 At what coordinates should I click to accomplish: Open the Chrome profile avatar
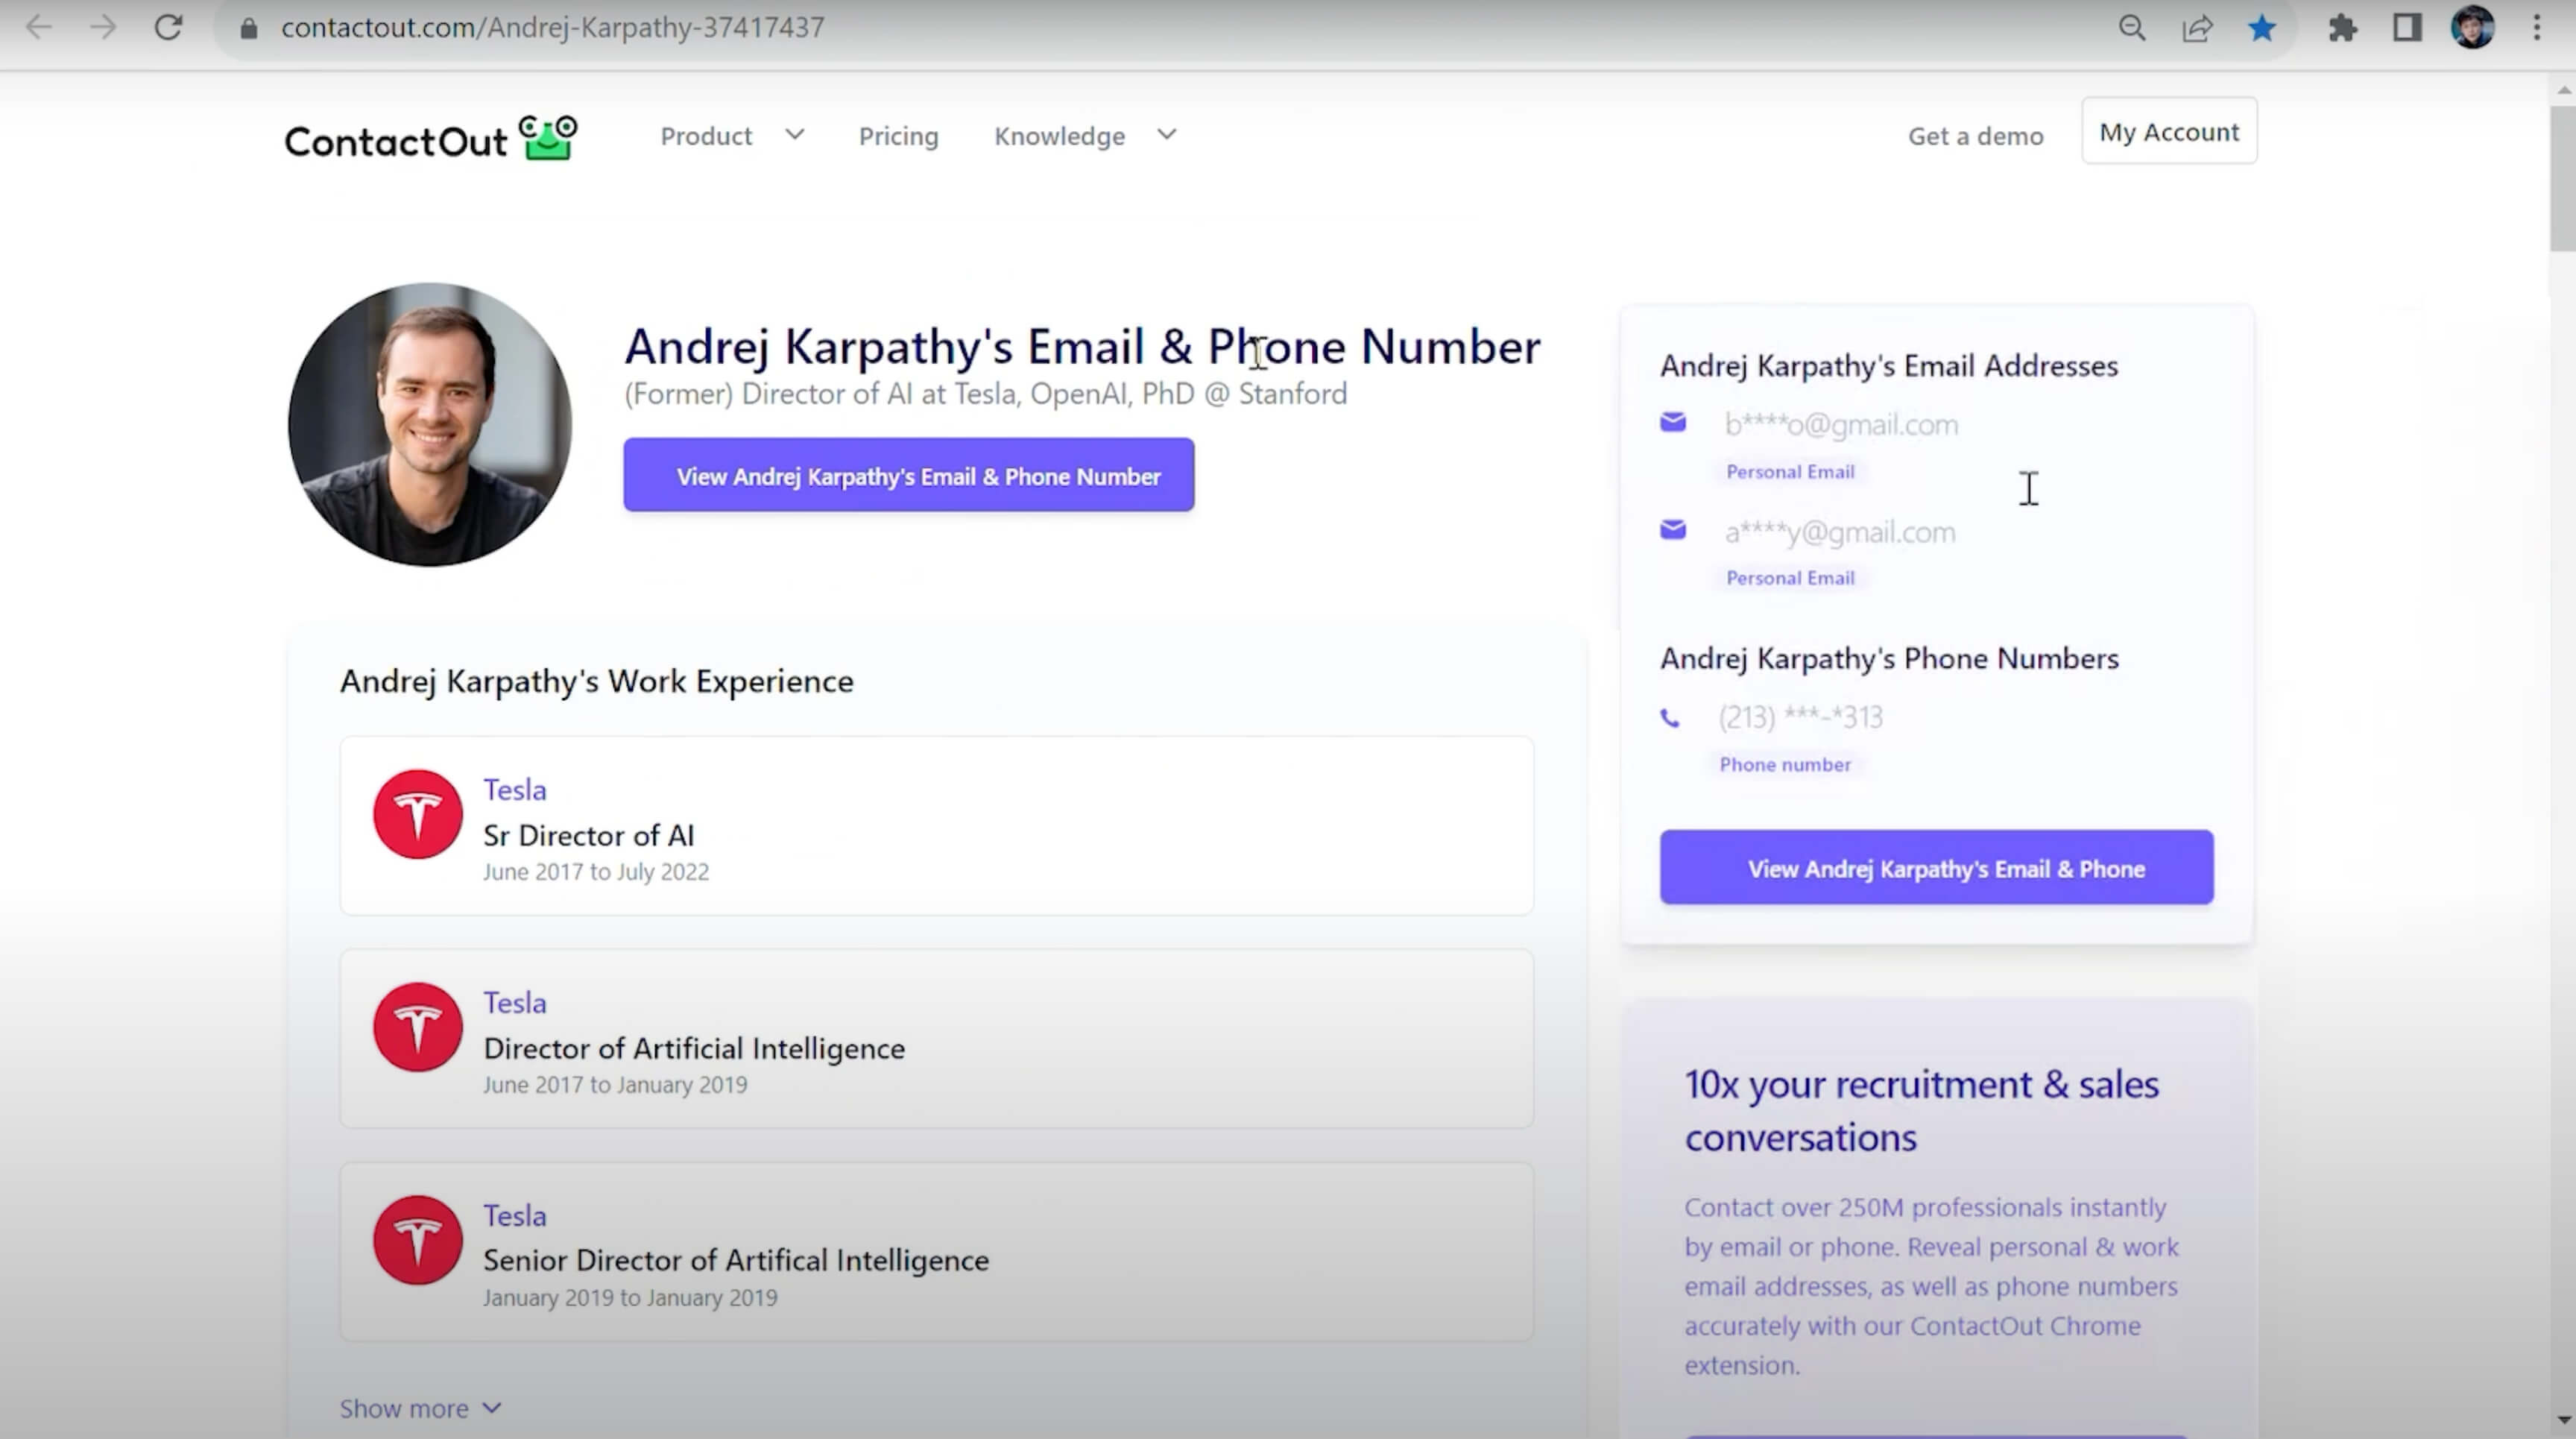tap(2472, 27)
